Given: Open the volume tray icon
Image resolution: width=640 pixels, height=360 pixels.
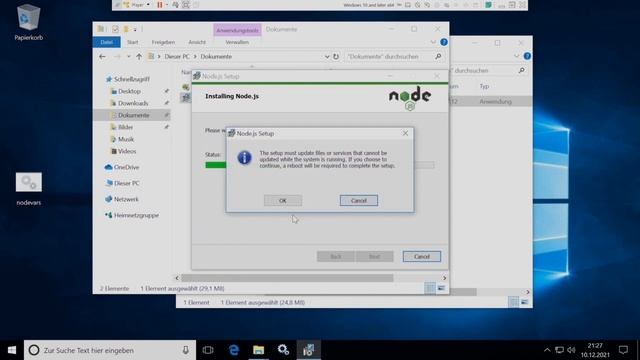Looking at the screenshot, I should (x=571, y=350).
